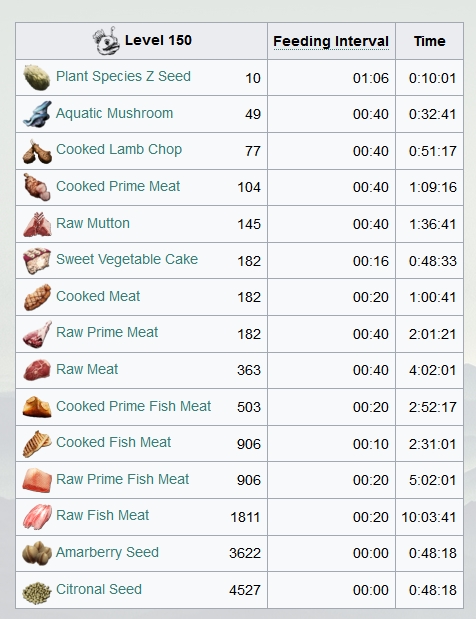Click the creature icon beside Level 150
476x619 pixels.
pos(107,41)
